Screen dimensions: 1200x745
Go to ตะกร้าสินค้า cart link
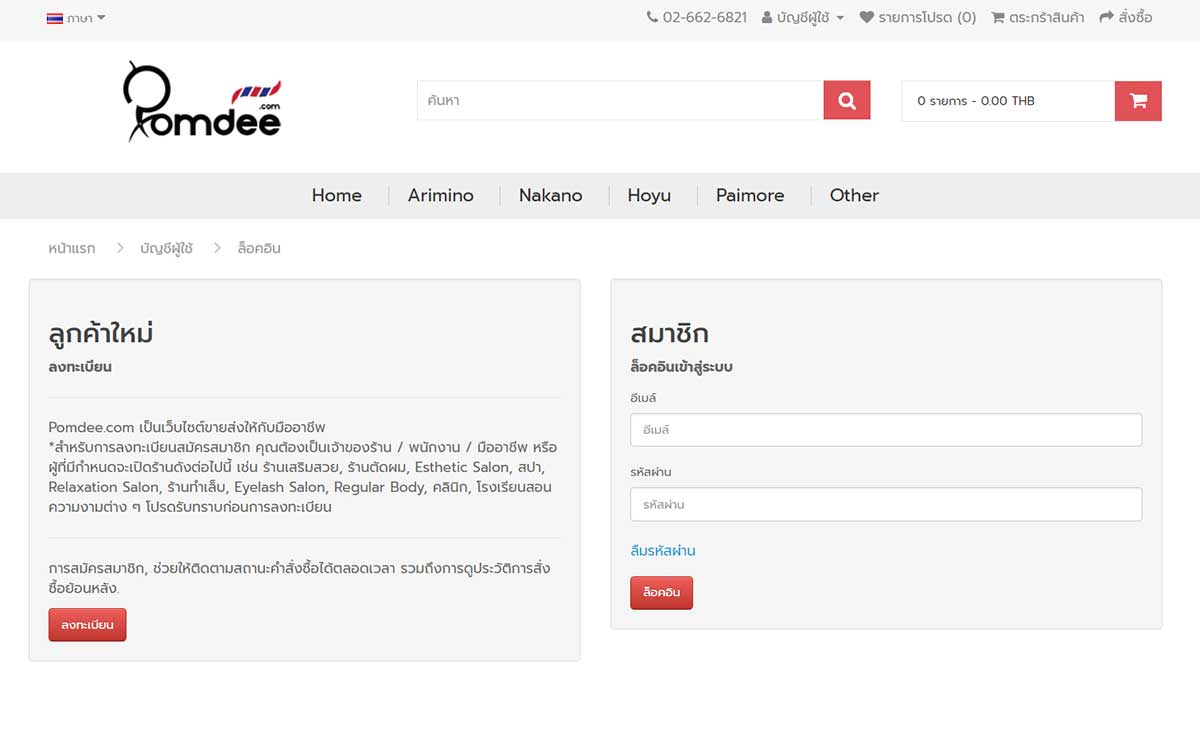point(1038,17)
